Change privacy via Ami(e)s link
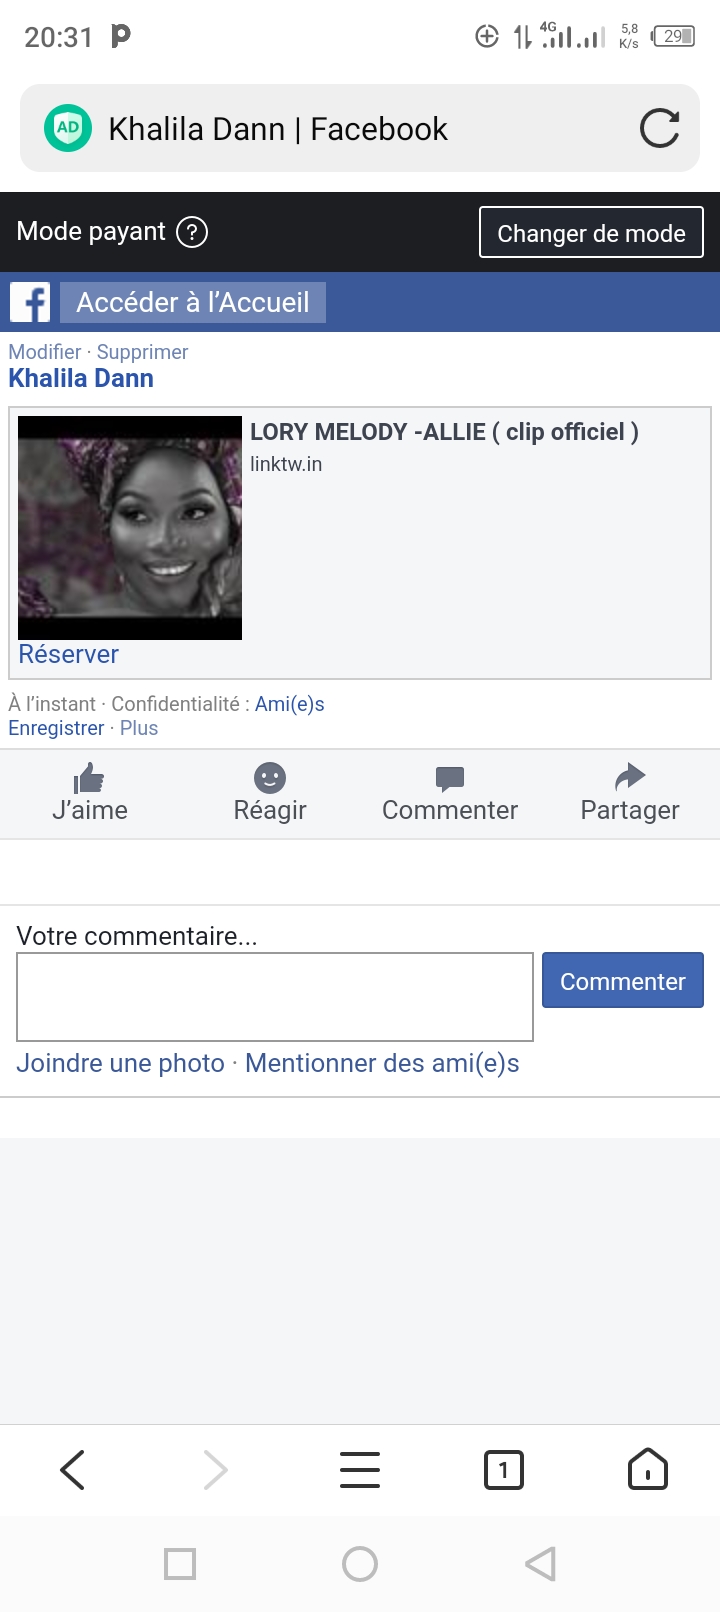Screen dimensions: 720x1612 (x=290, y=704)
